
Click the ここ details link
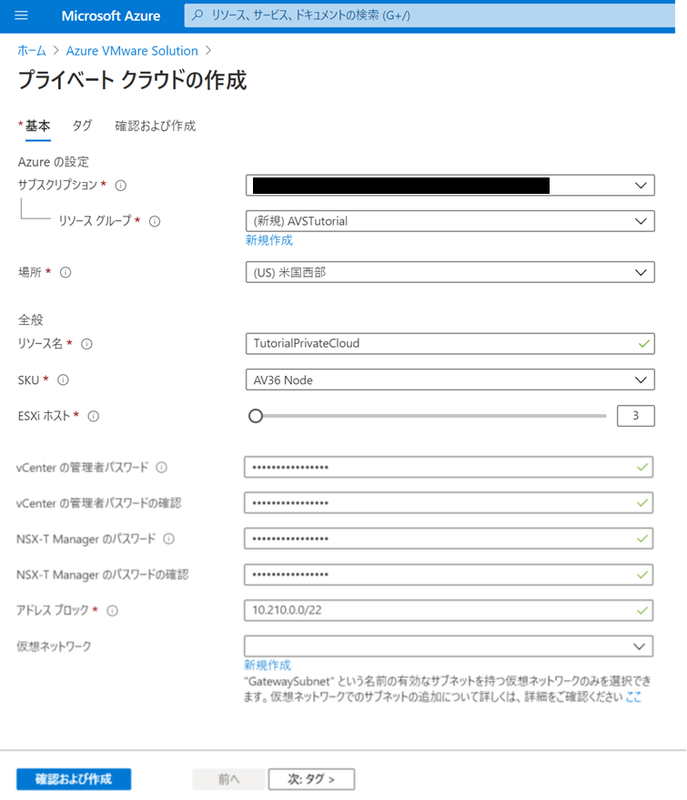[633, 697]
